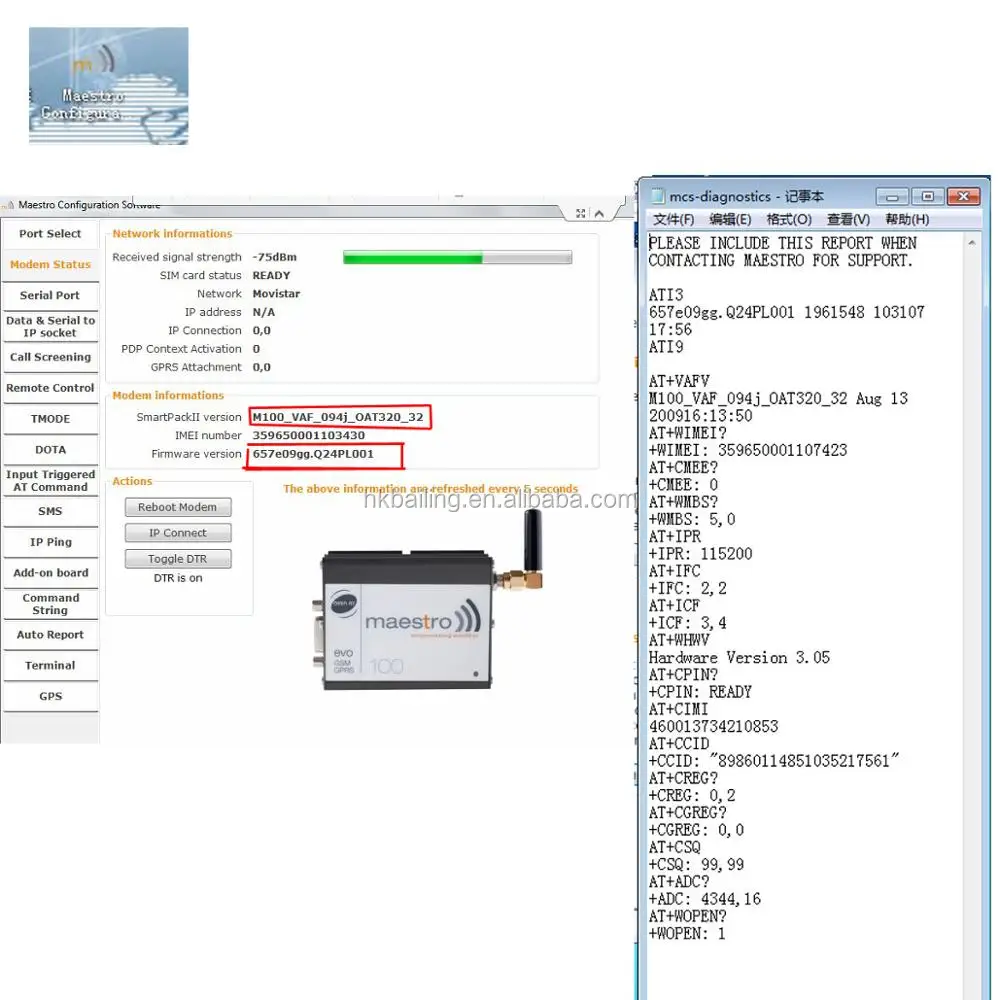Click the +WIMEI: 359650001107423 line in Notepad
This screenshot has width=1000, height=1000.
748,451
